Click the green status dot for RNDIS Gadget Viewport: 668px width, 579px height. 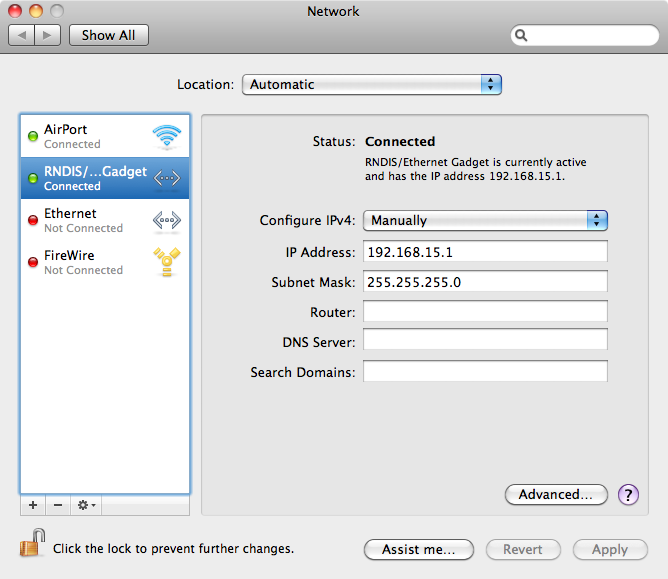[x=33, y=178]
